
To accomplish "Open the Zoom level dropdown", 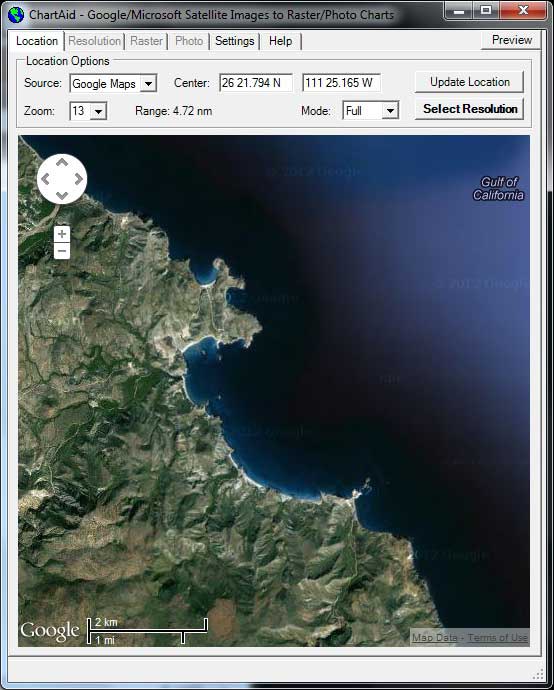I will pos(99,111).
